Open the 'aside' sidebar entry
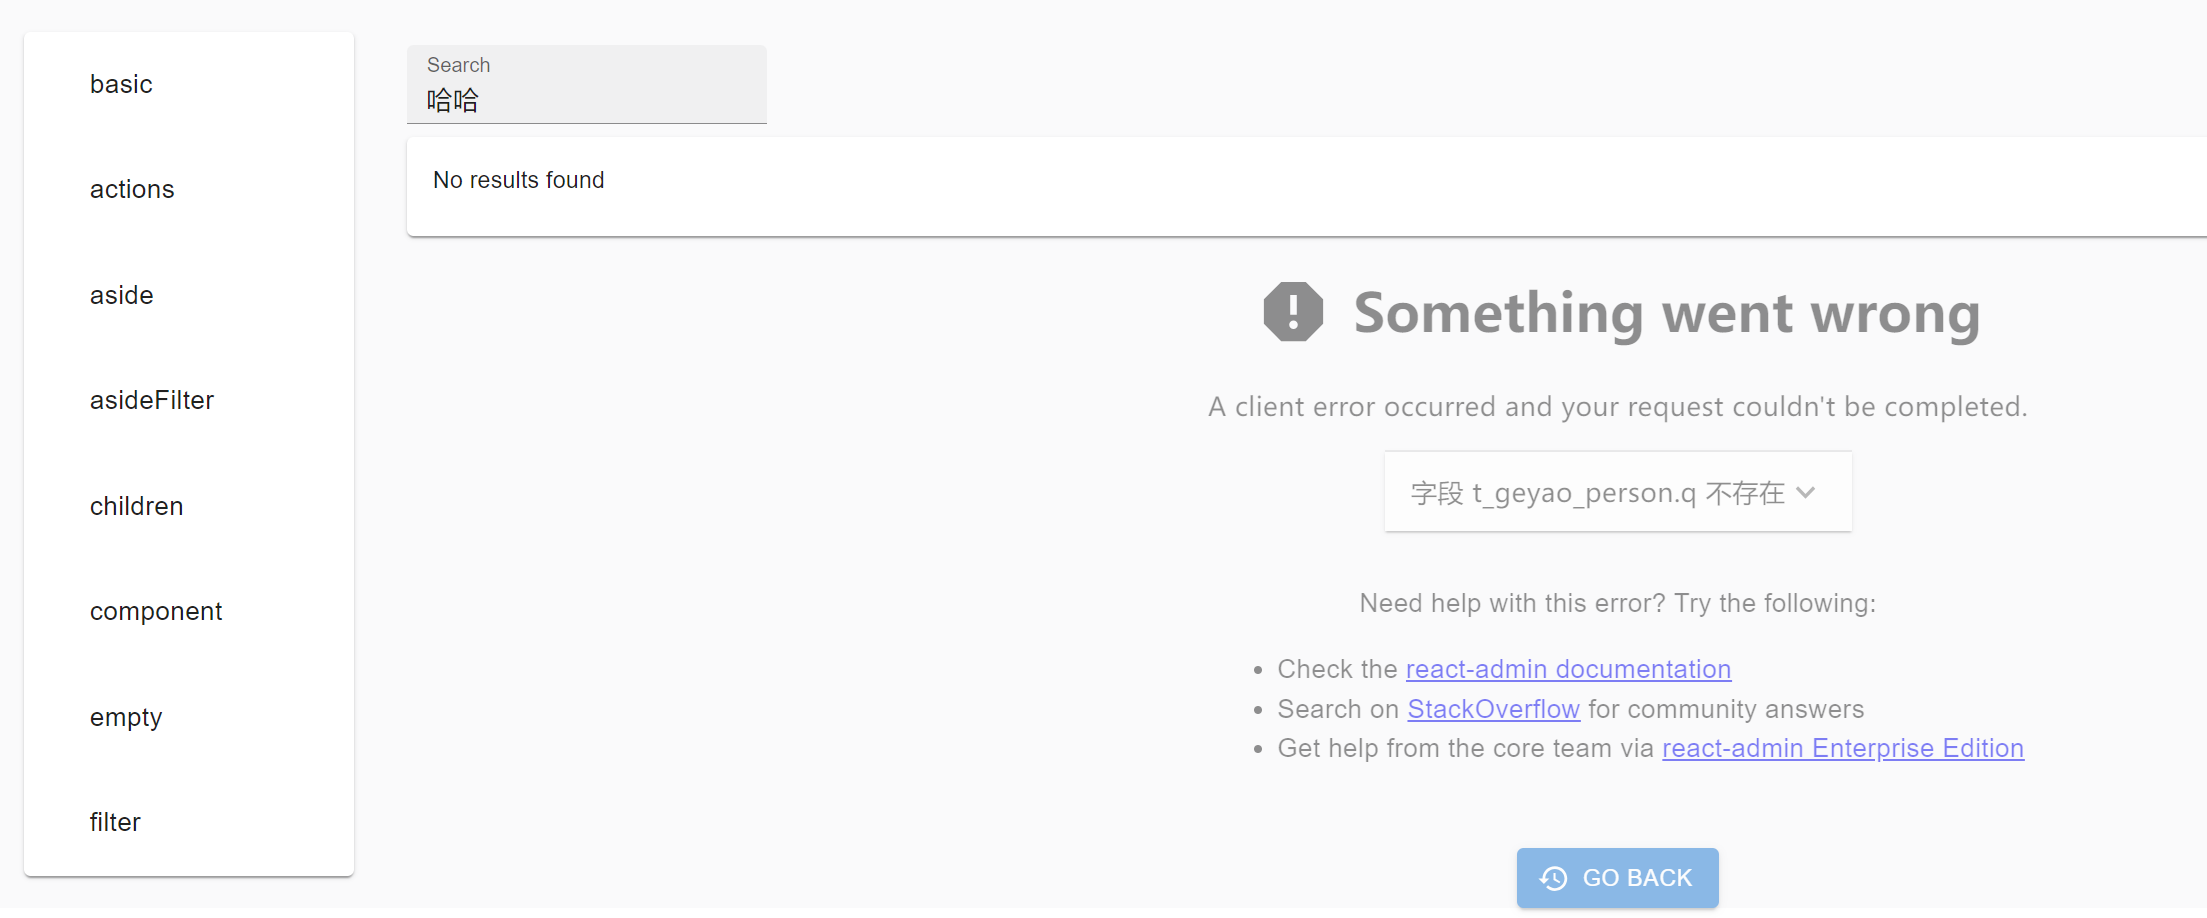This screenshot has width=2207, height=918. point(121,295)
